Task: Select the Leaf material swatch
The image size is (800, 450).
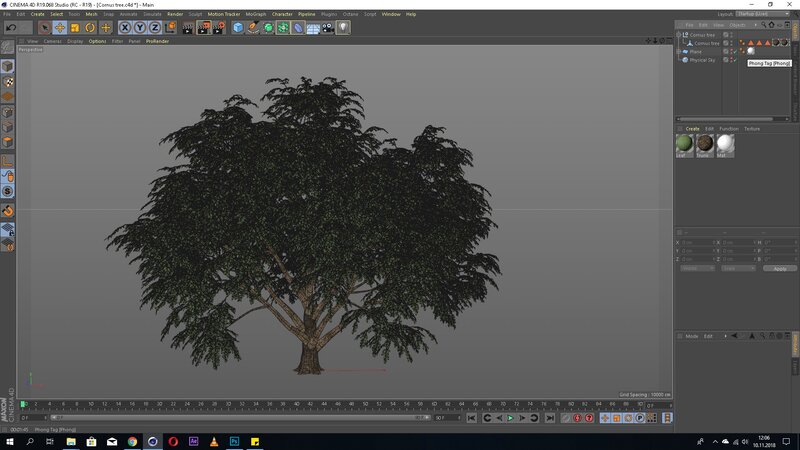Action: point(685,145)
